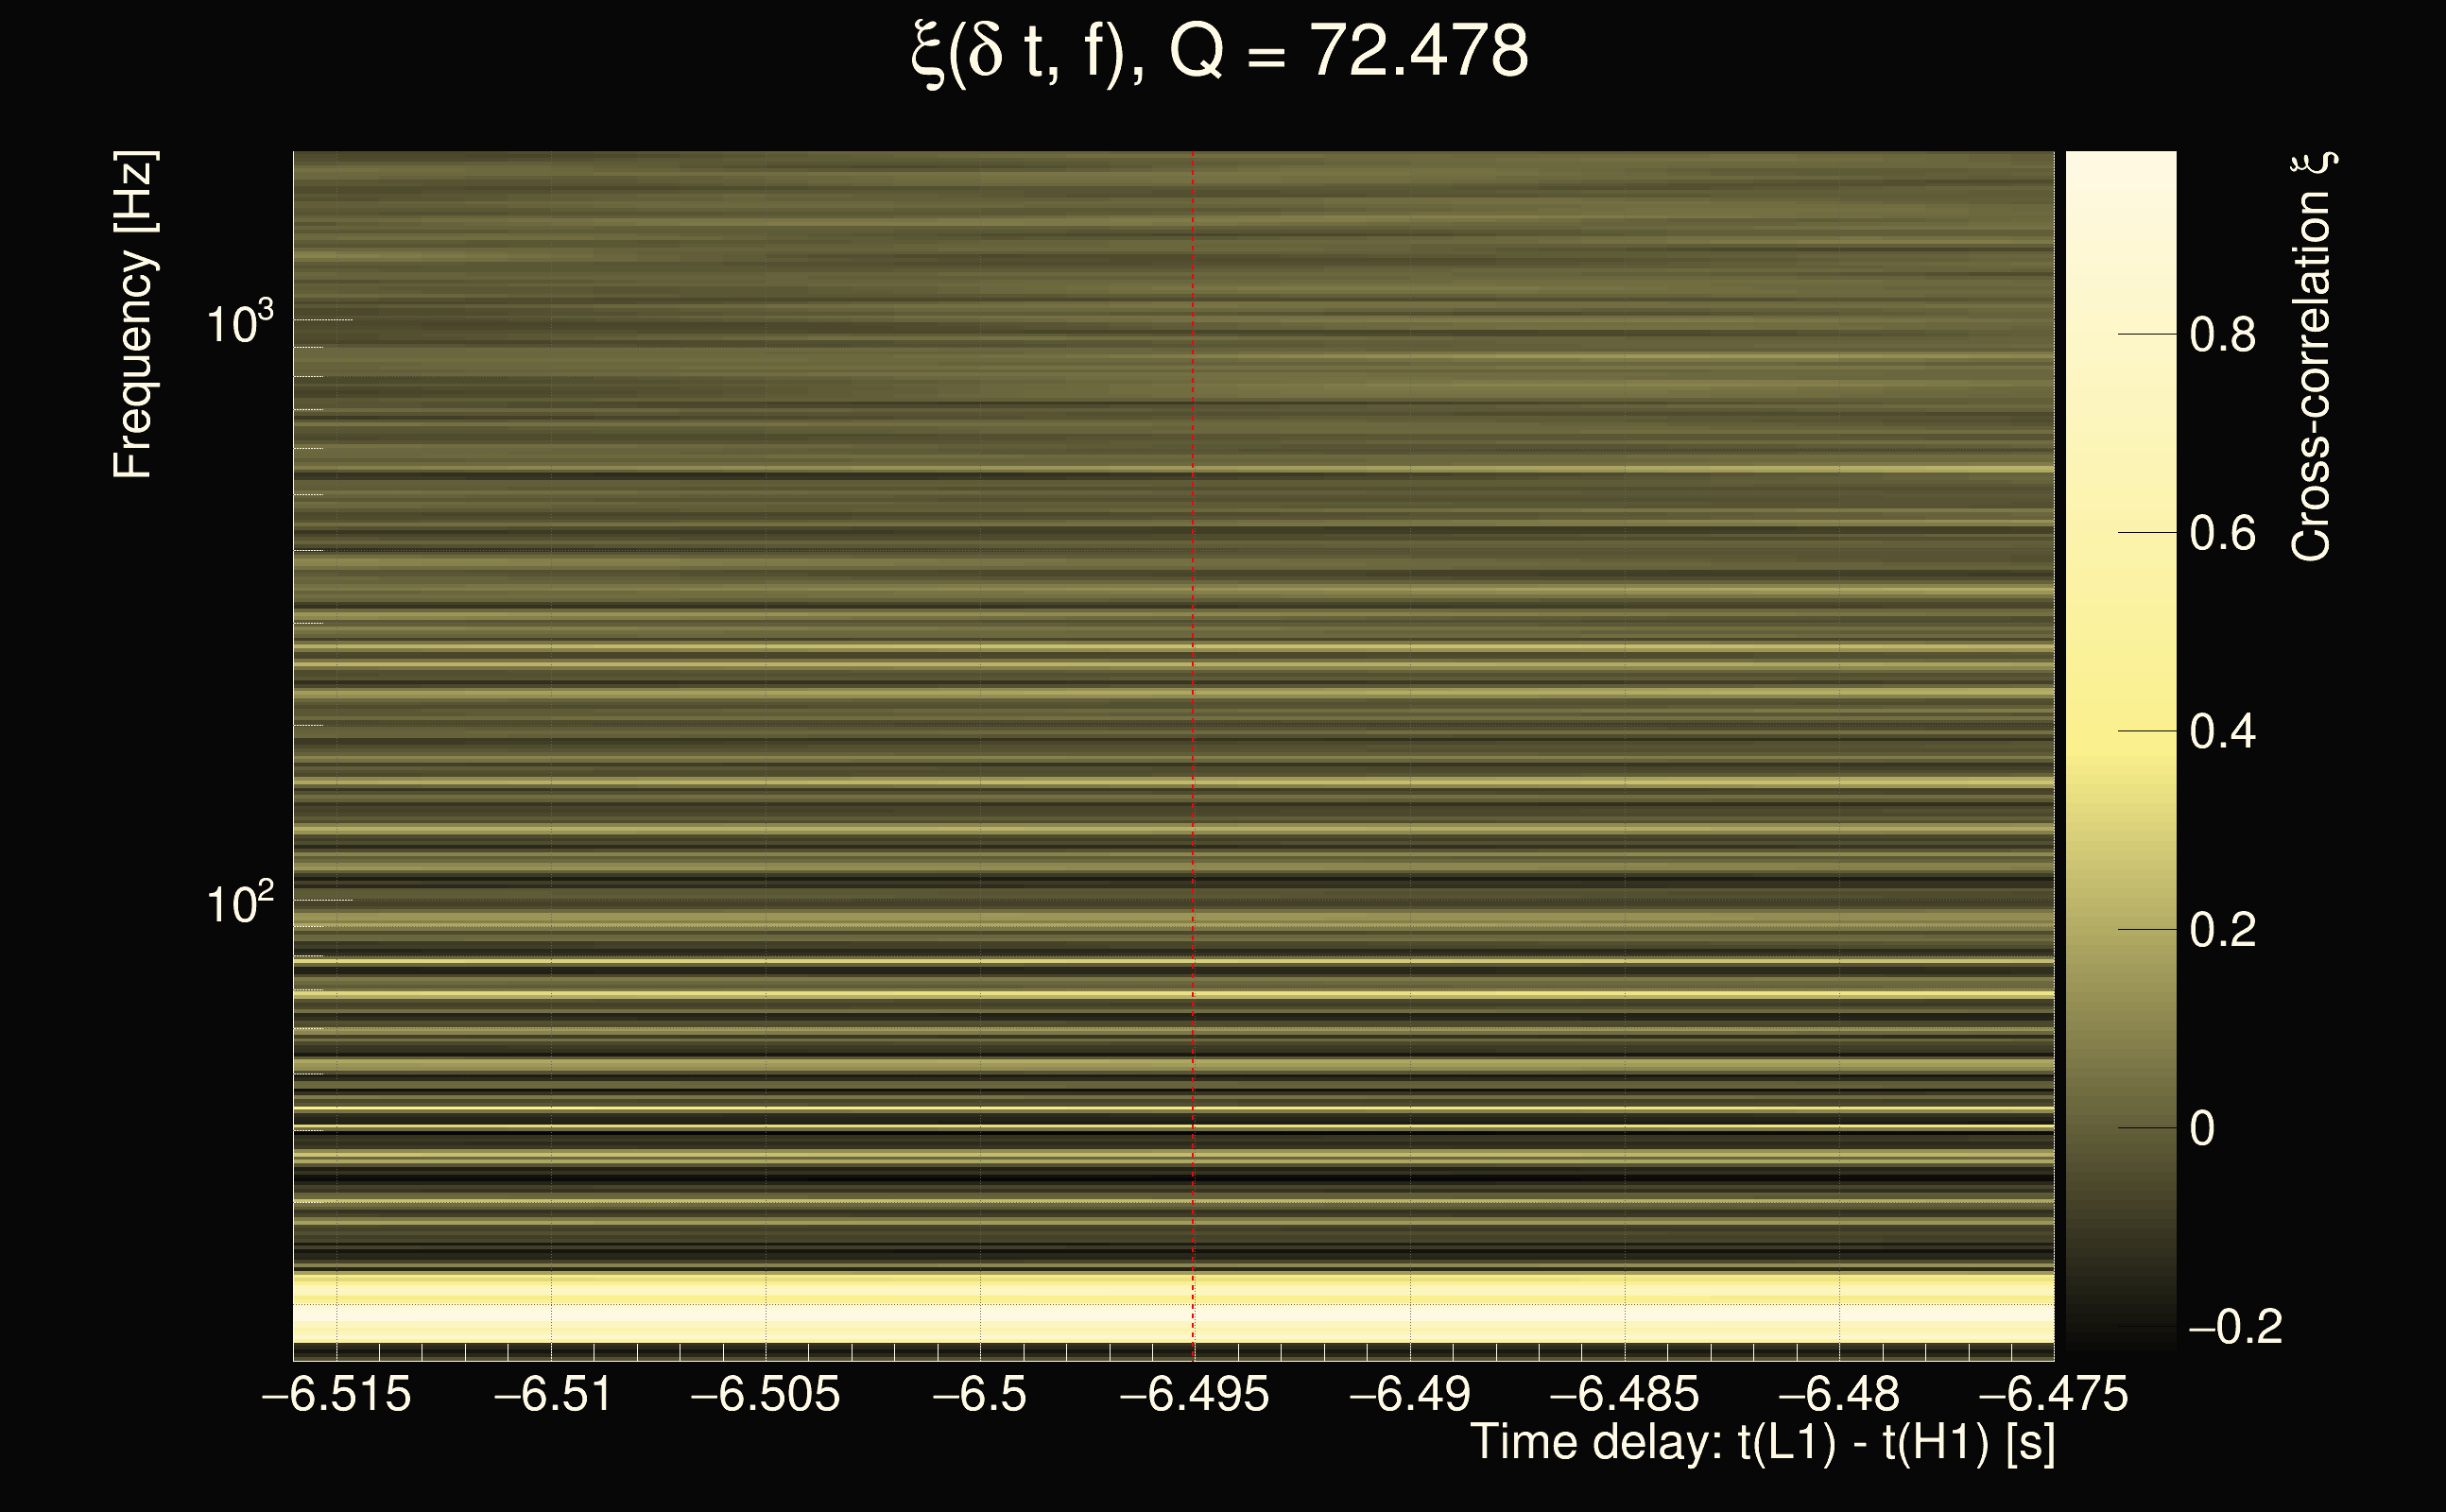Click the 0.2 tick on the colorbar
Image resolution: width=2446 pixels, height=1512 pixels.
pos(2222,931)
